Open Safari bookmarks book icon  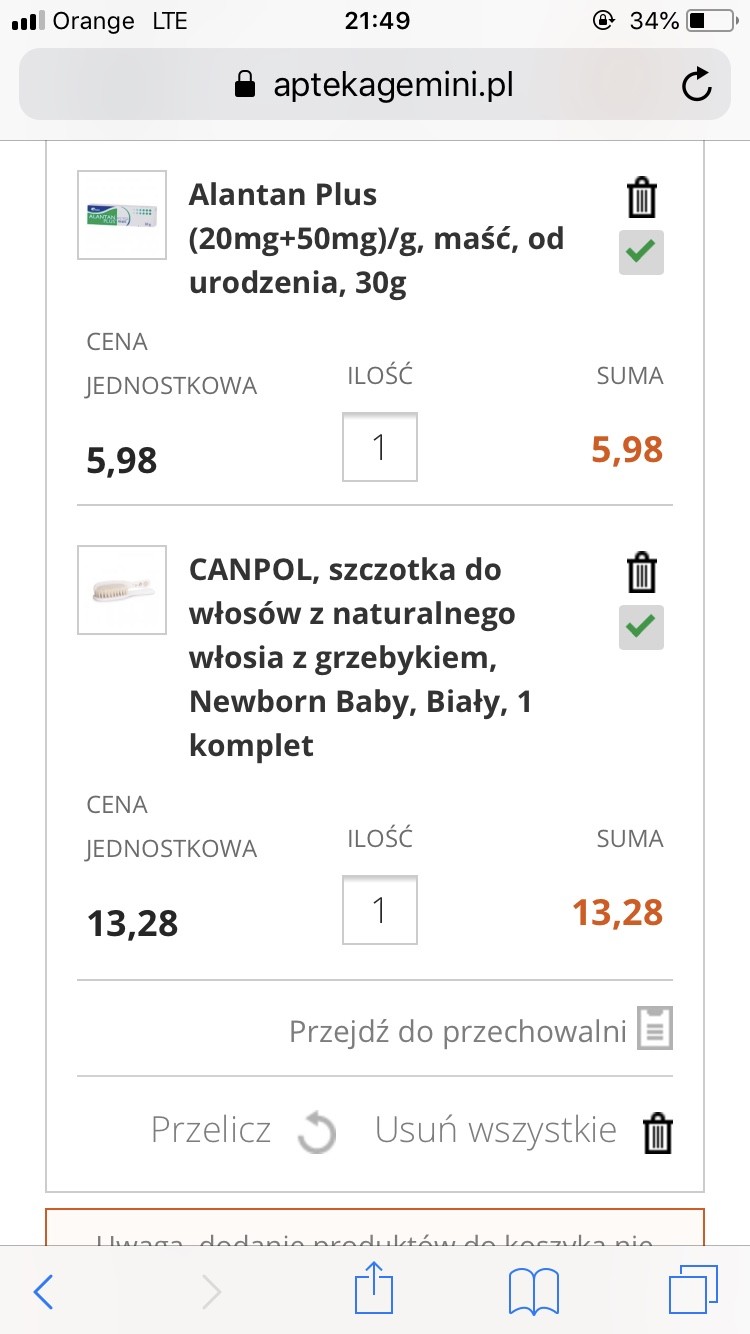point(533,1292)
